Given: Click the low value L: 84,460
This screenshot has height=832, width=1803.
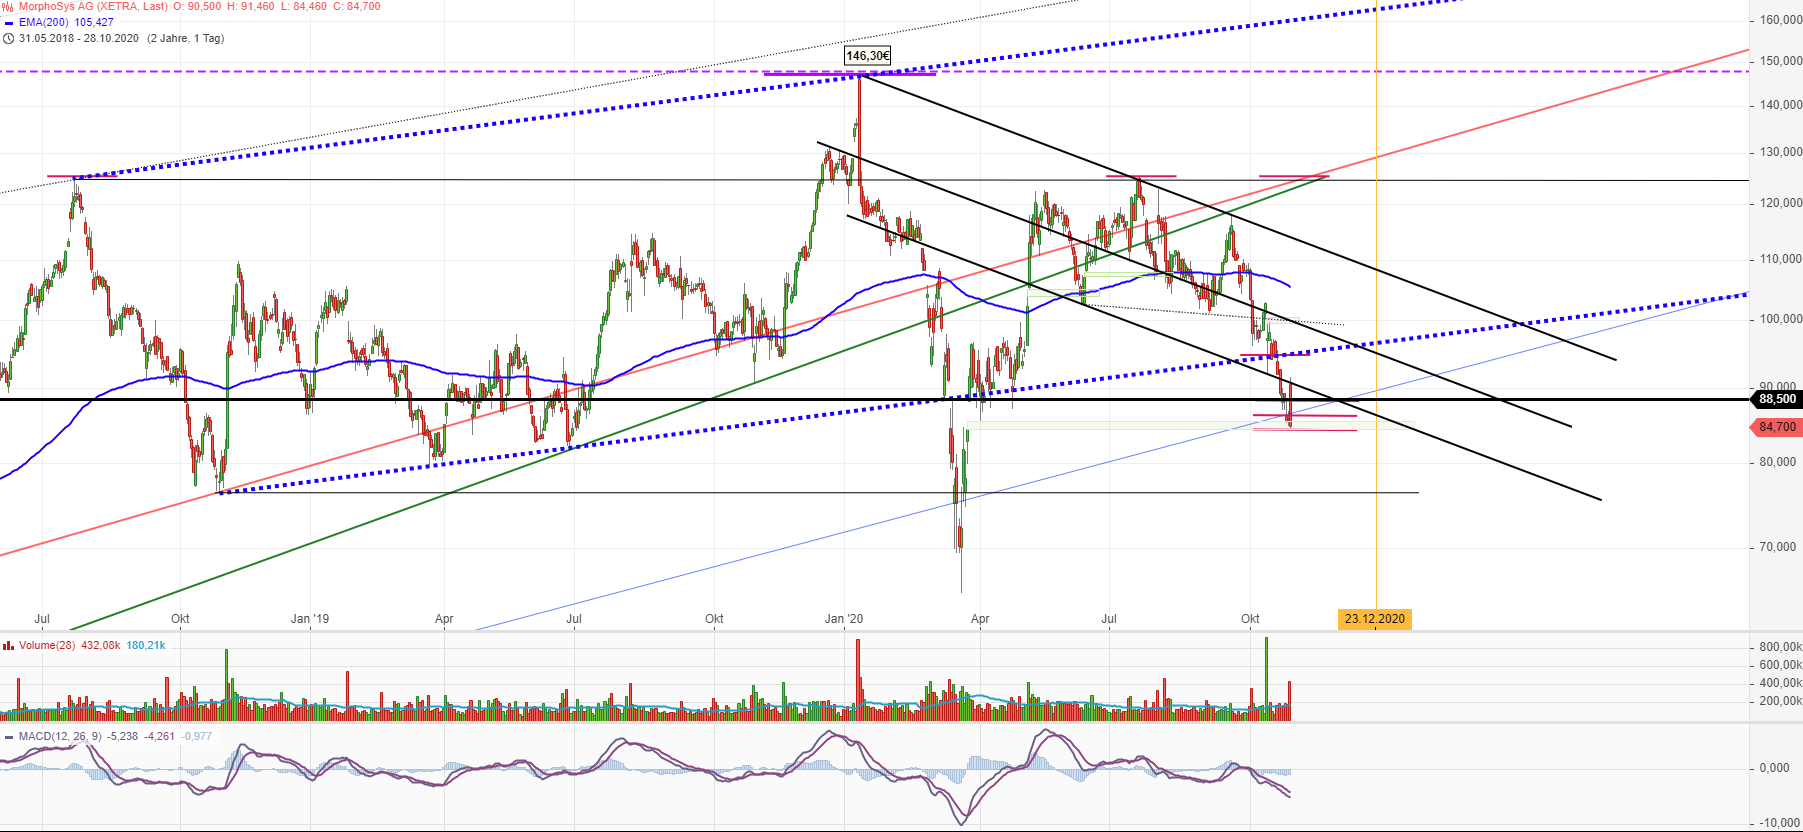Looking at the screenshot, I should tap(304, 6).
